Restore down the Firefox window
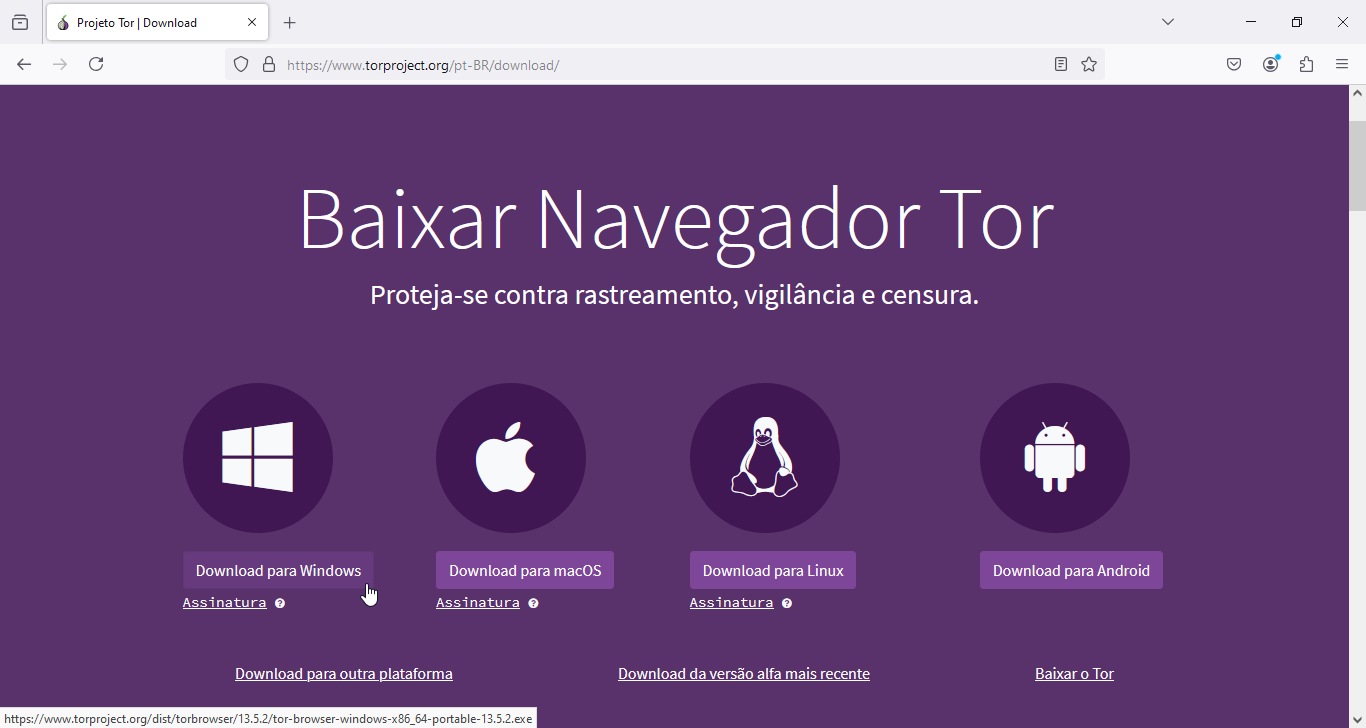This screenshot has width=1366, height=728. click(x=1297, y=22)
